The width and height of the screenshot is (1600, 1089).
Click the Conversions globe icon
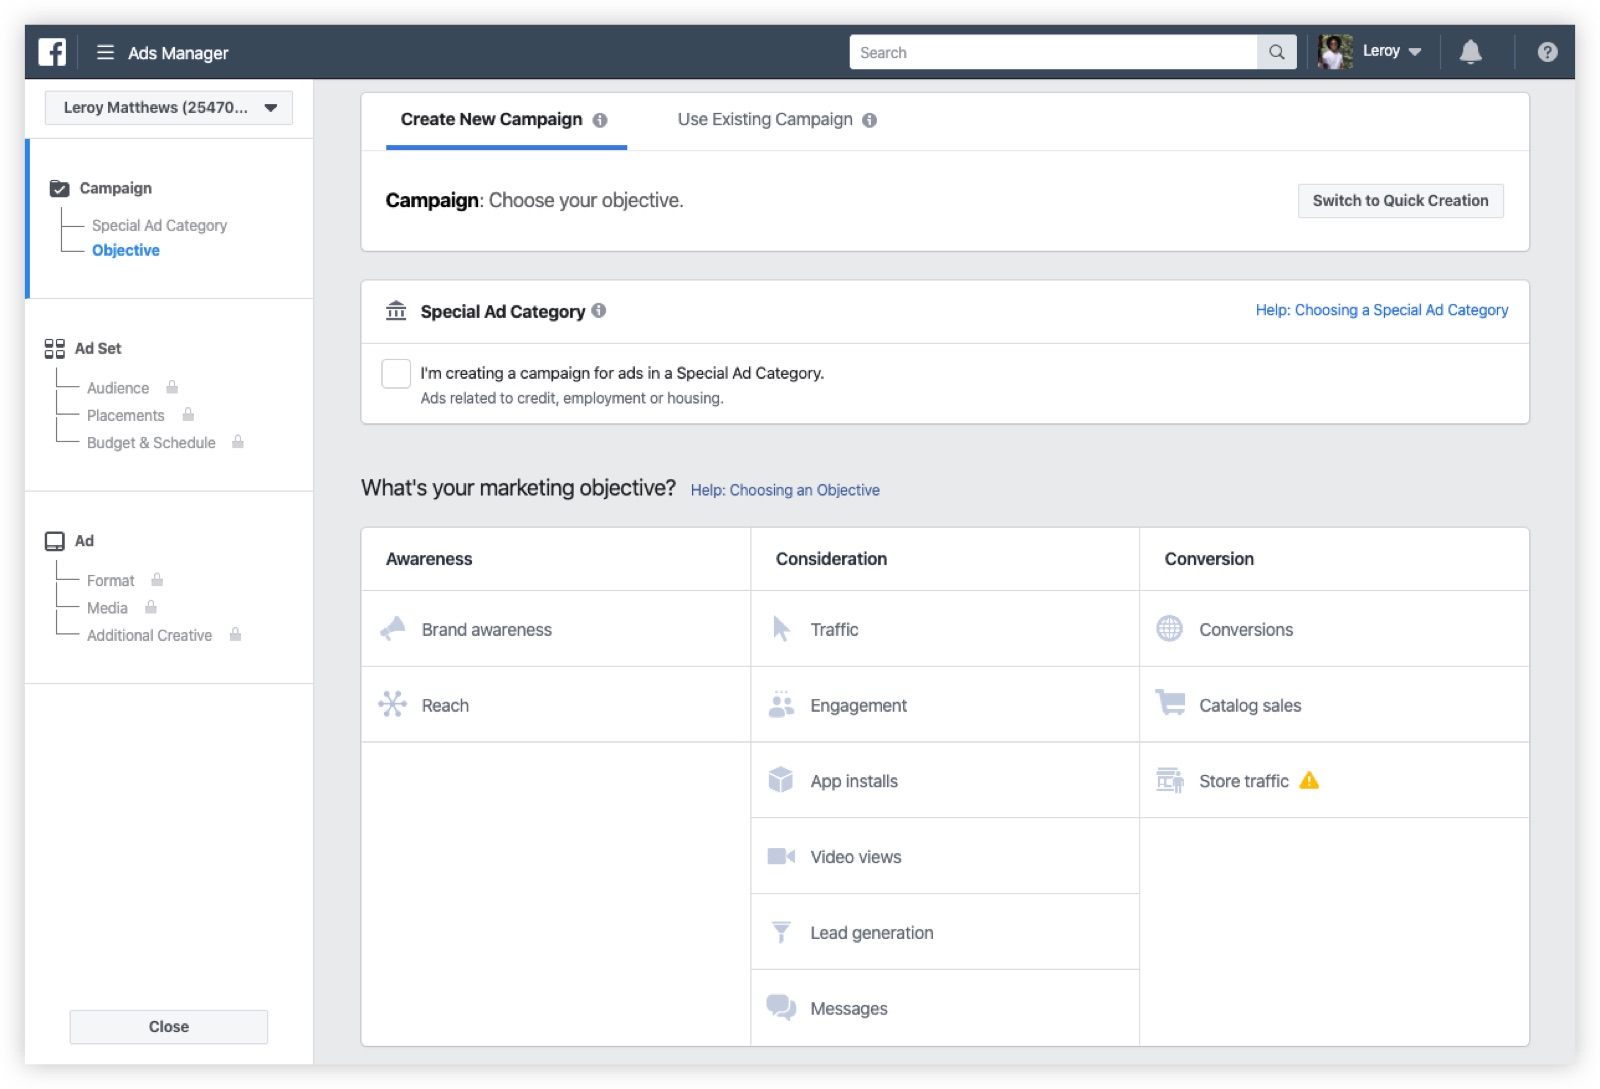point(1169,628)
